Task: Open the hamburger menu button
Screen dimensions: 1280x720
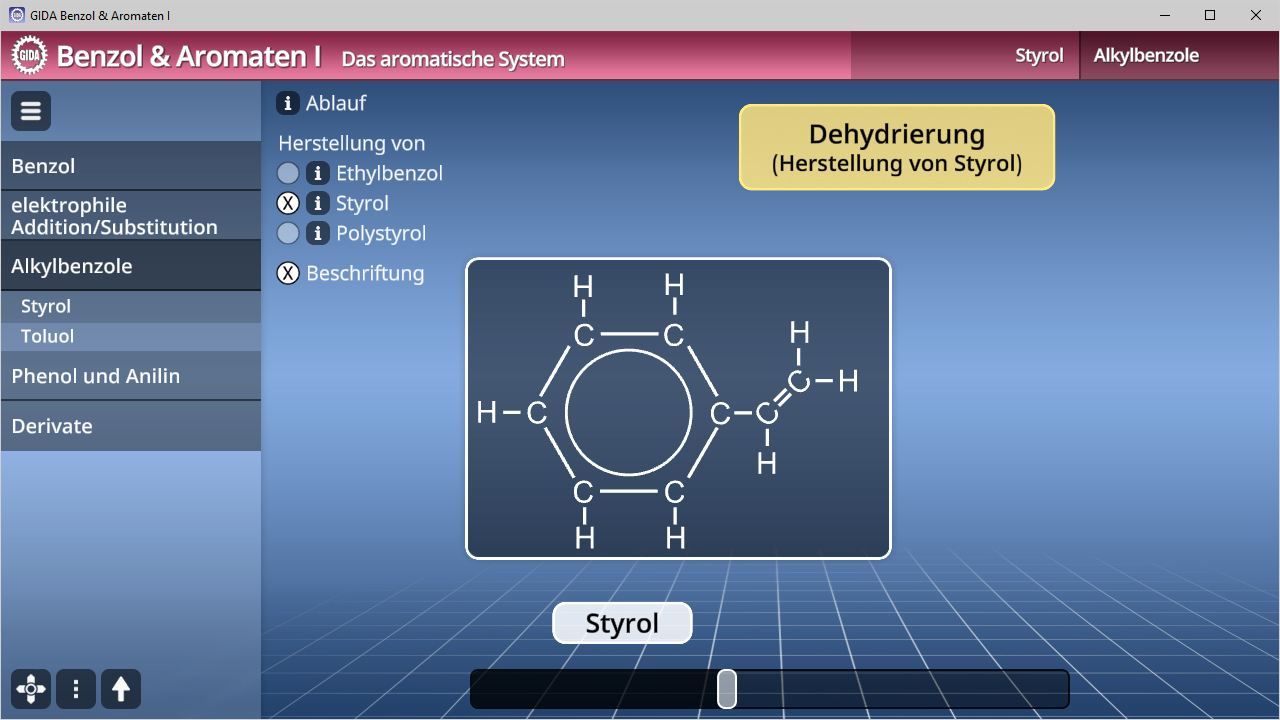Action: click(31, 111)
